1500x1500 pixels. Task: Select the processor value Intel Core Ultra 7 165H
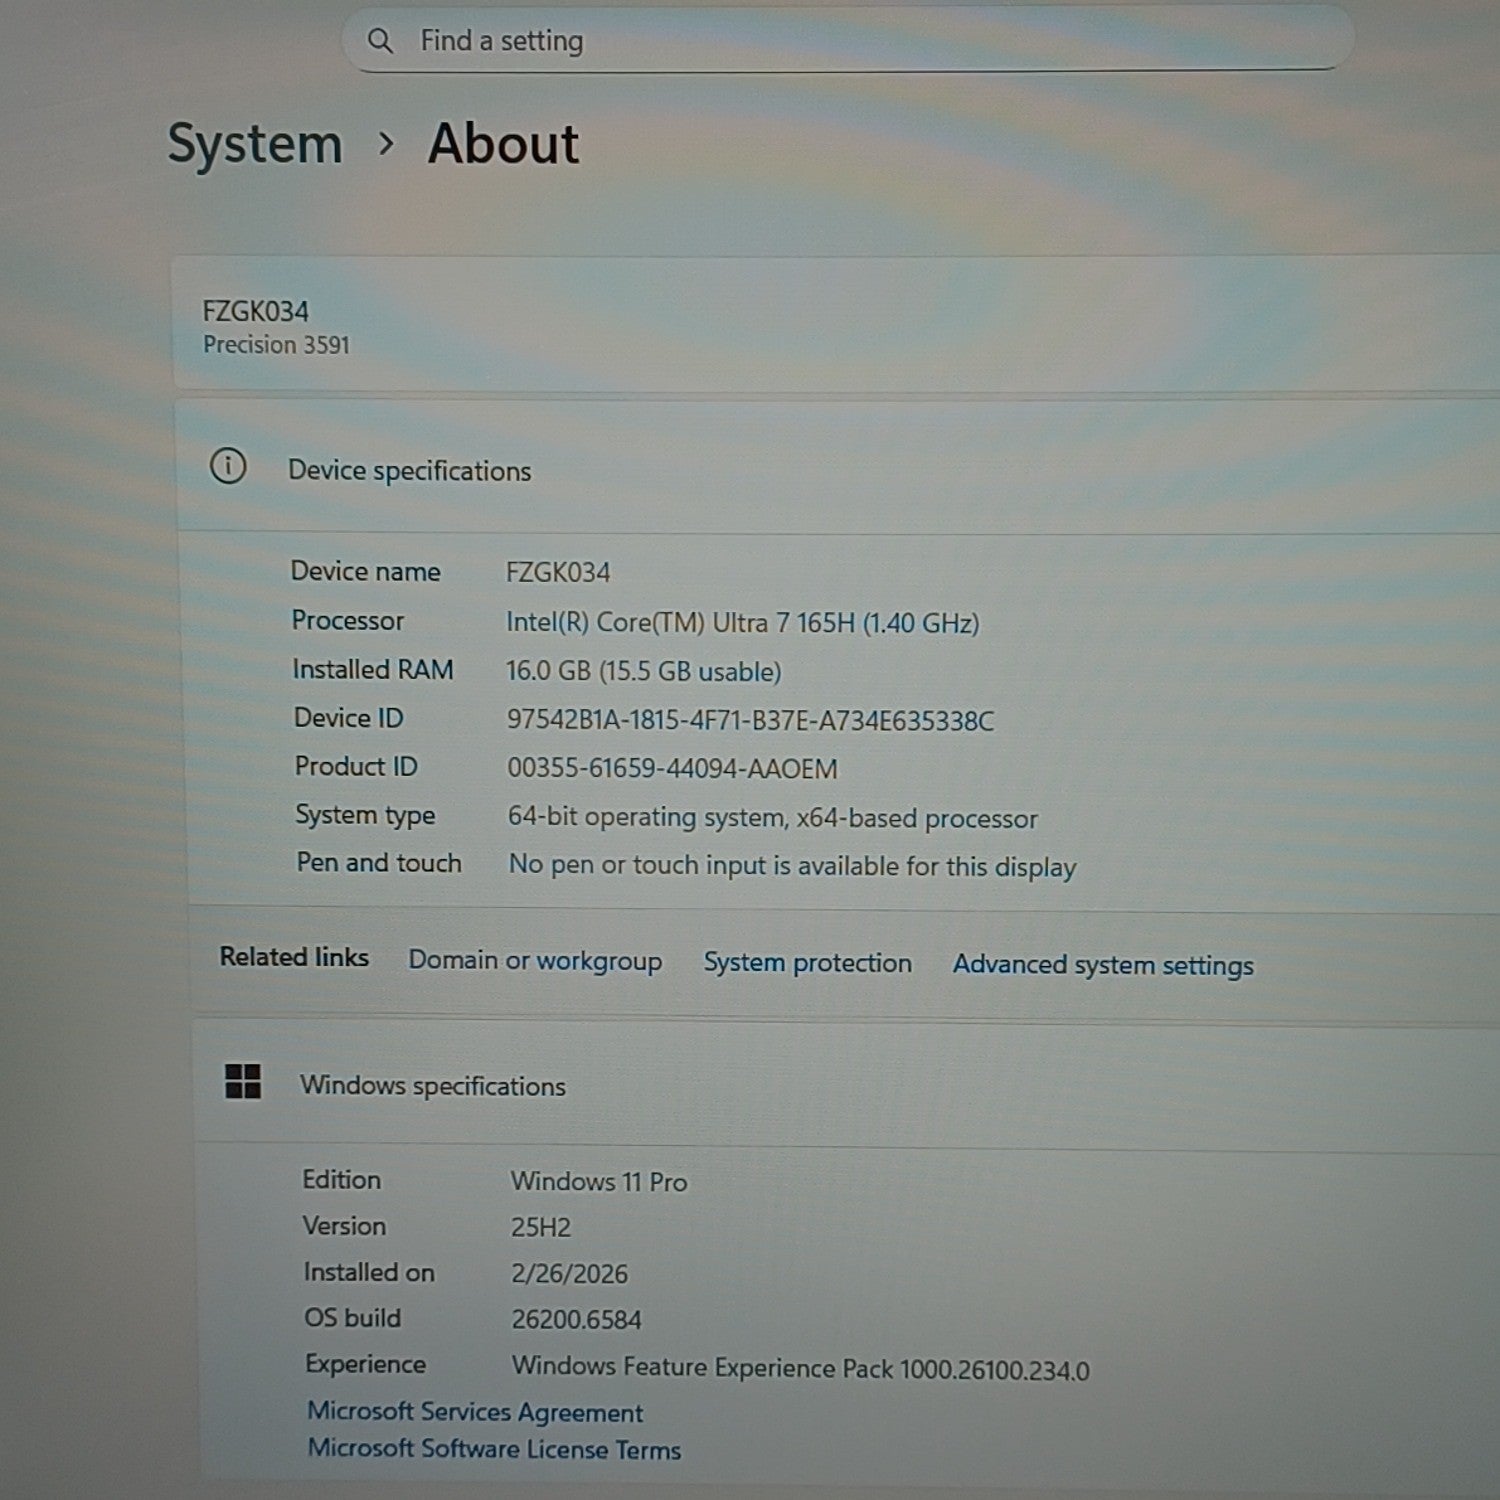[x=742, y=623]
